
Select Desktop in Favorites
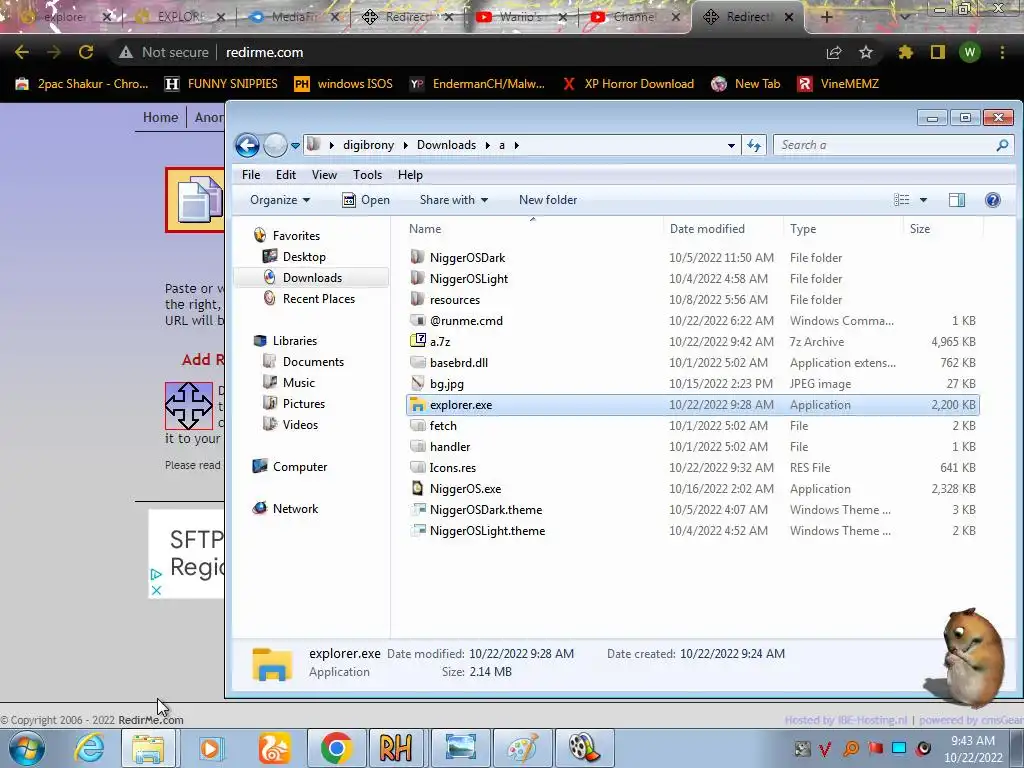304,257
